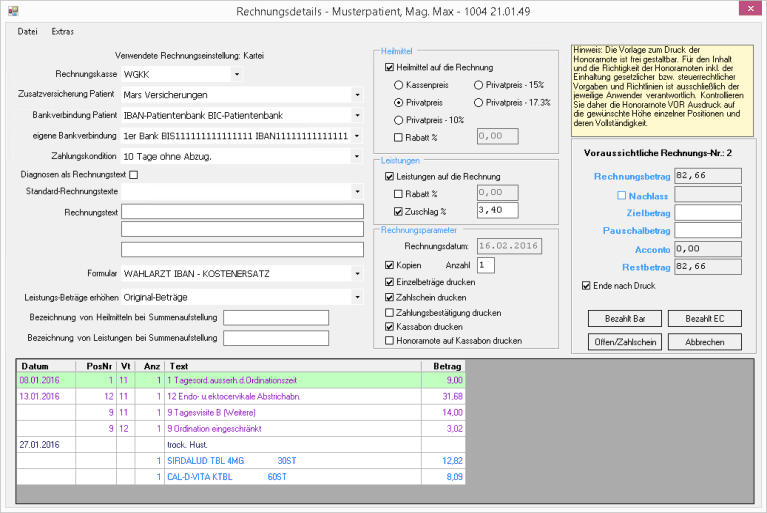Toggle Diagnosen als Rechnungstext checkbox
Viewport: 767px width, 513px height.
coord(134,175)
